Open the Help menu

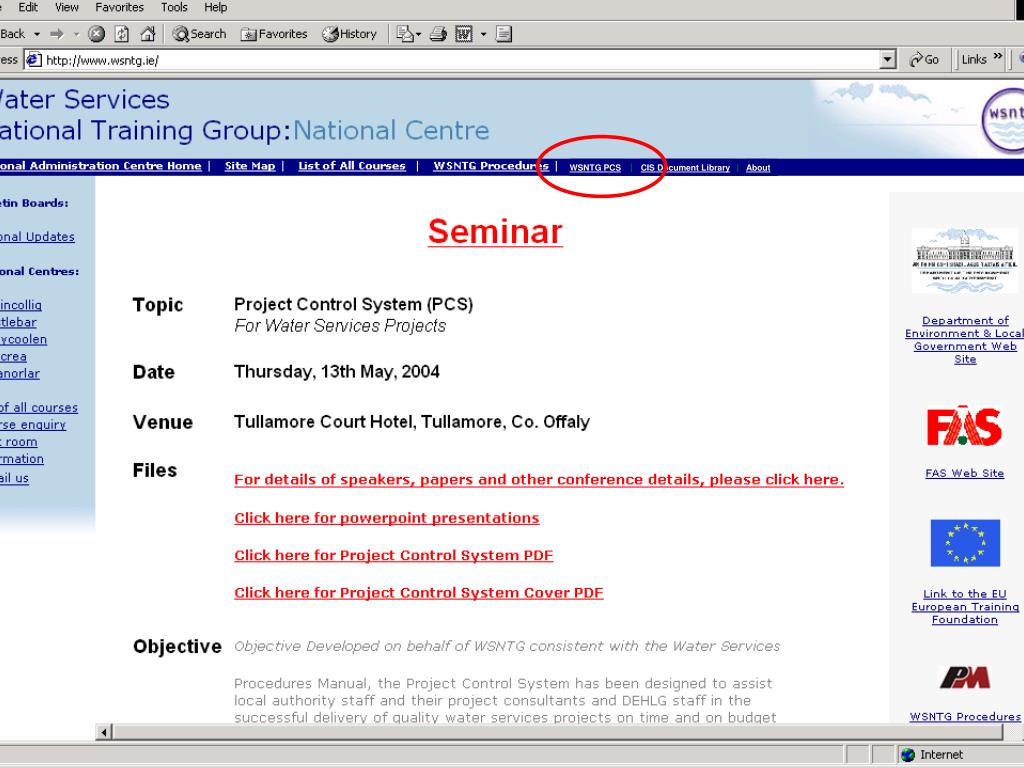(x=216, y=8)
